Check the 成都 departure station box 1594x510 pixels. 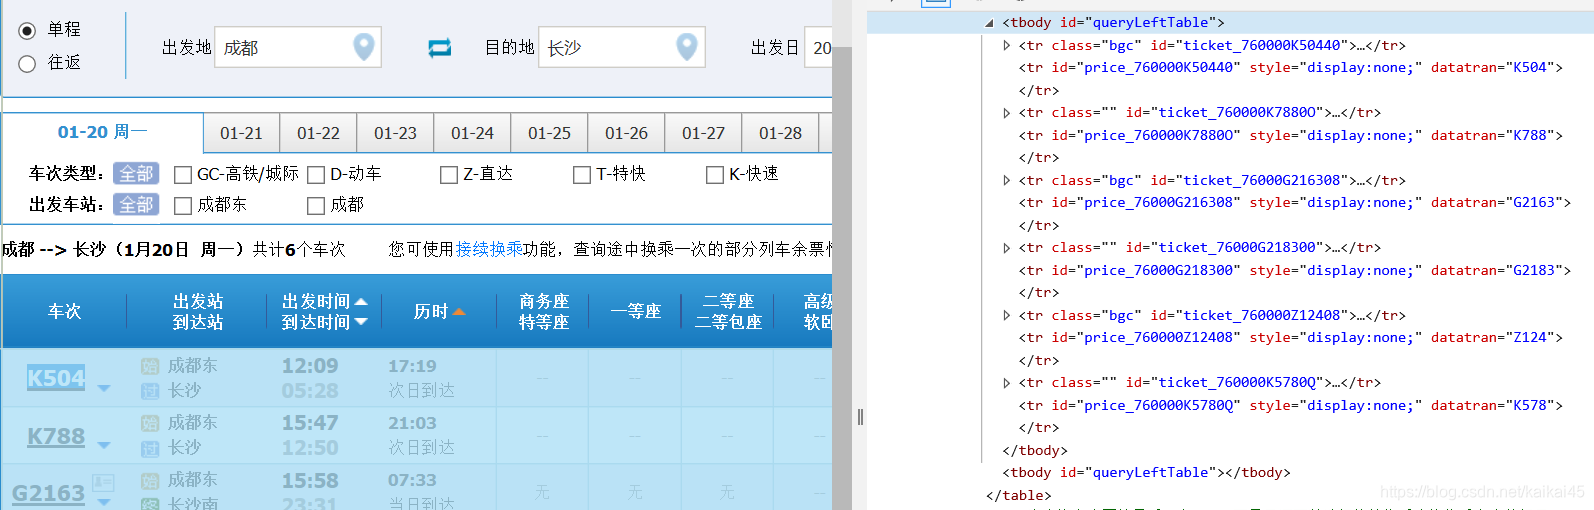[316, 206]
